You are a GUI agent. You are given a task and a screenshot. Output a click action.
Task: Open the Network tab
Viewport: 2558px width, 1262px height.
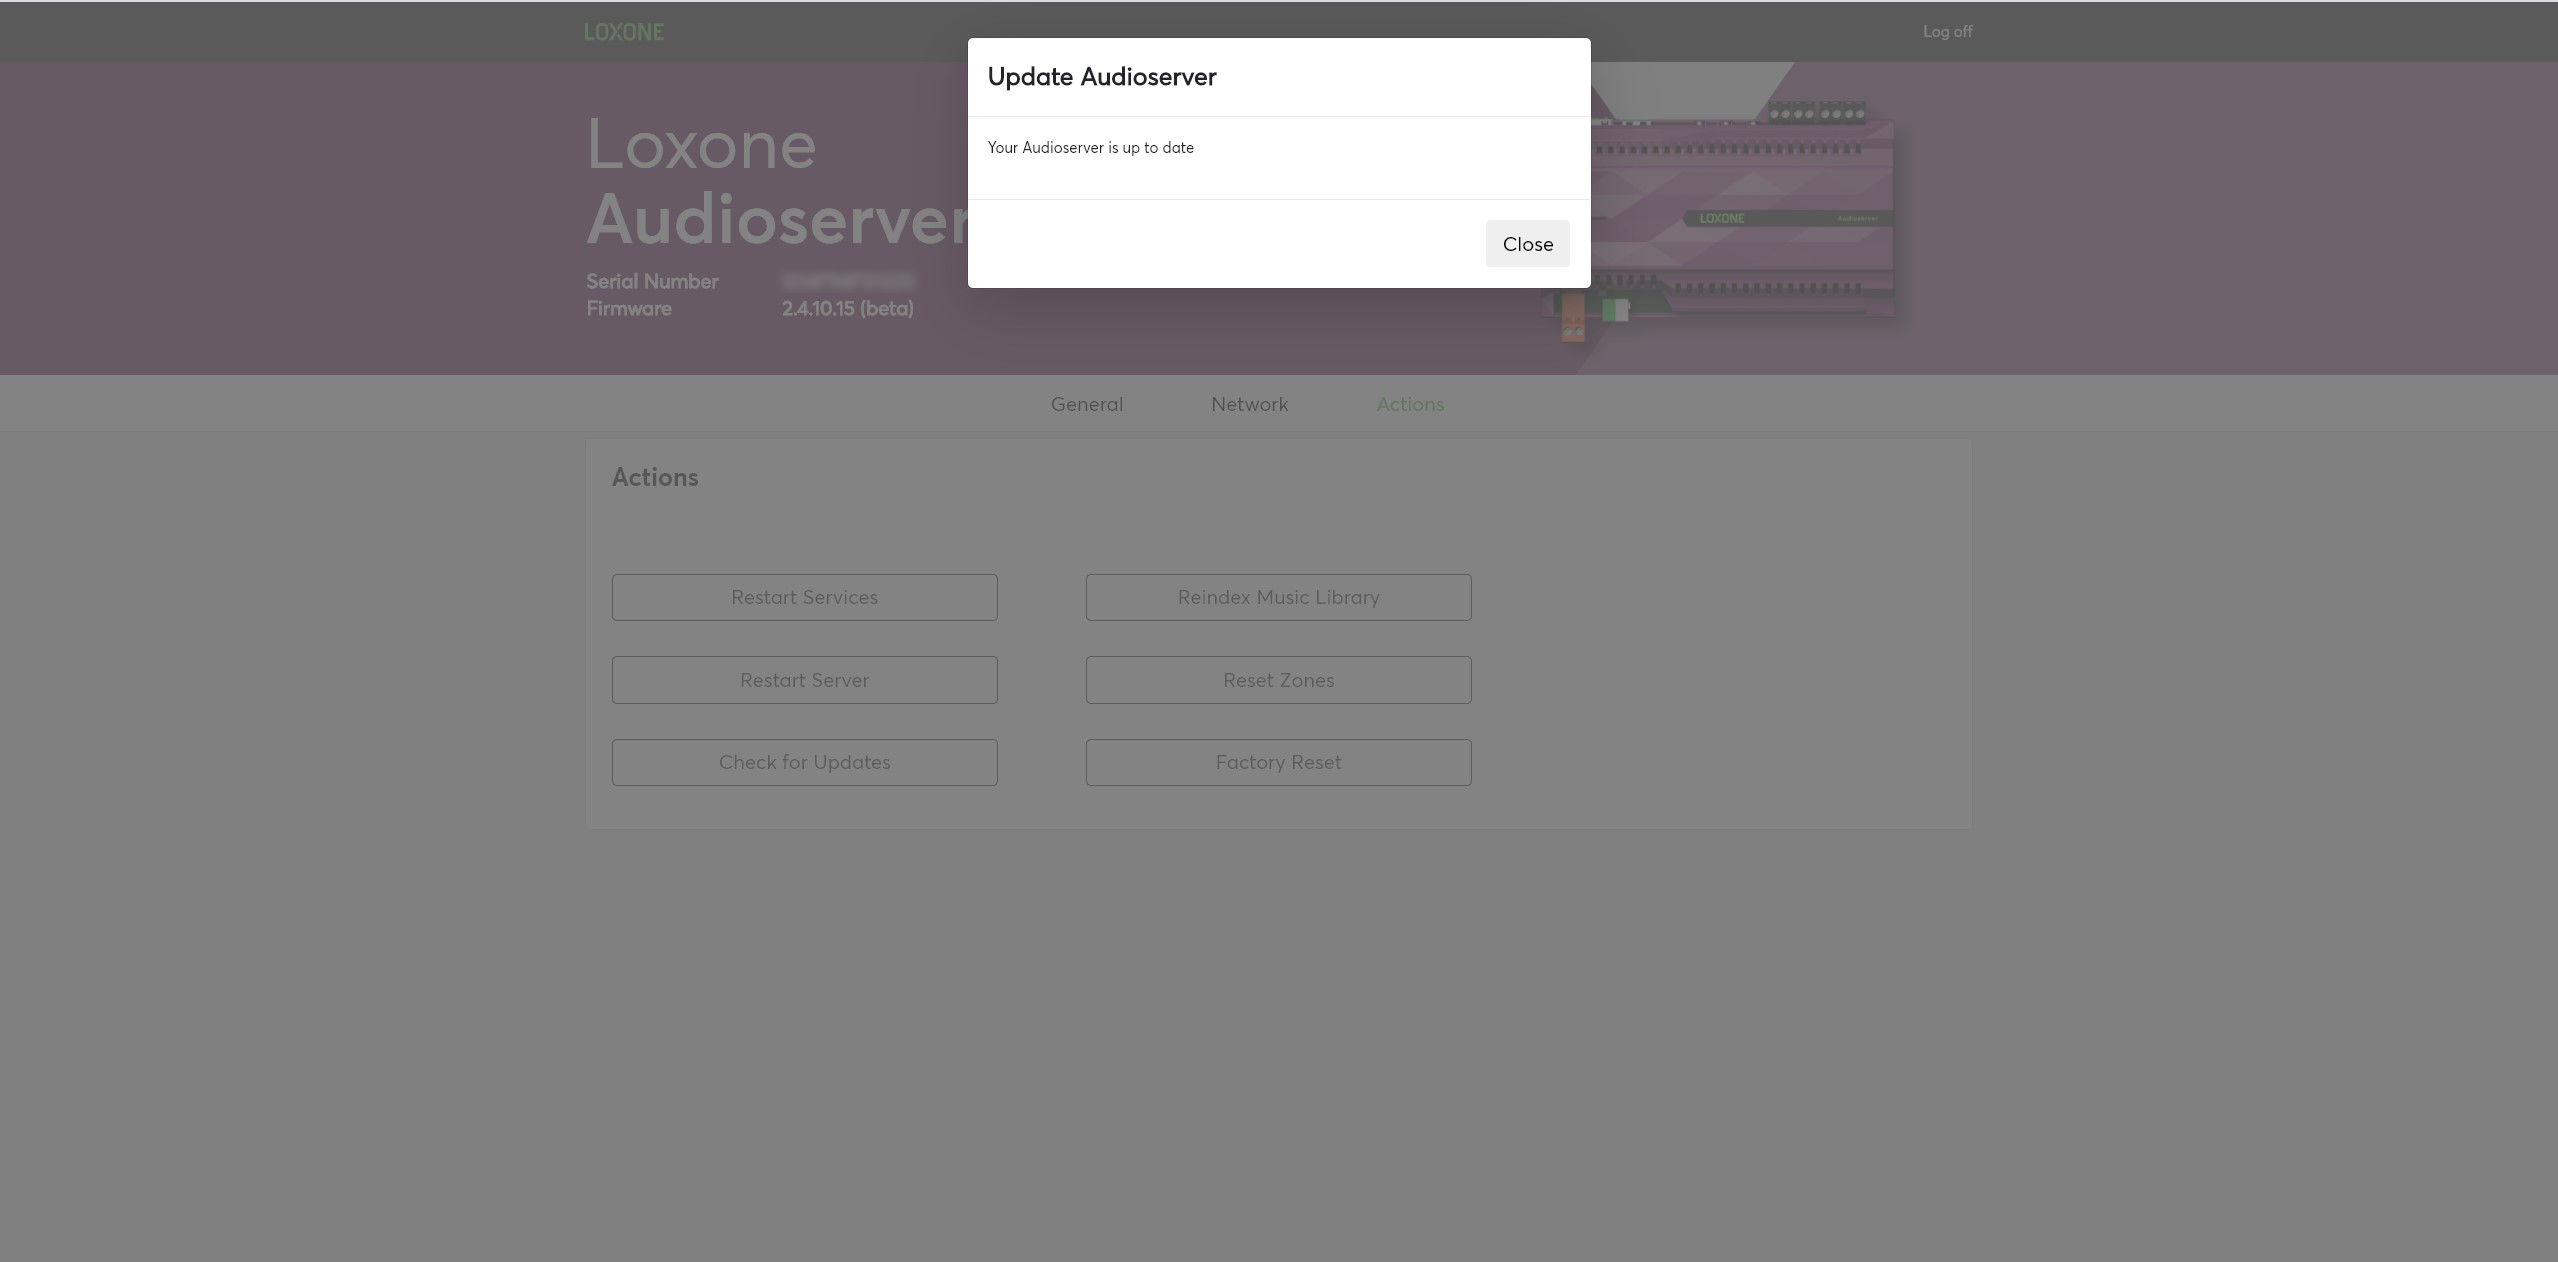[1249, 404]
